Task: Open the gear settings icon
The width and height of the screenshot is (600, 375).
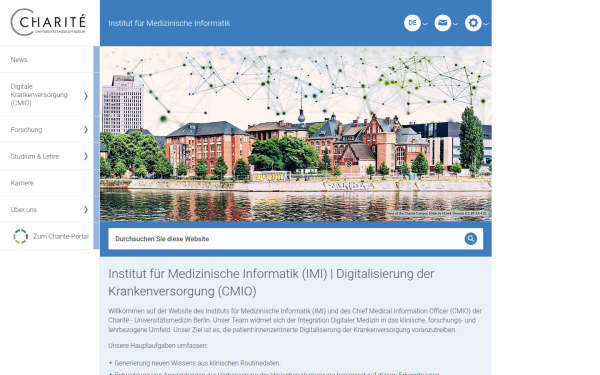Action: point(473,23)
